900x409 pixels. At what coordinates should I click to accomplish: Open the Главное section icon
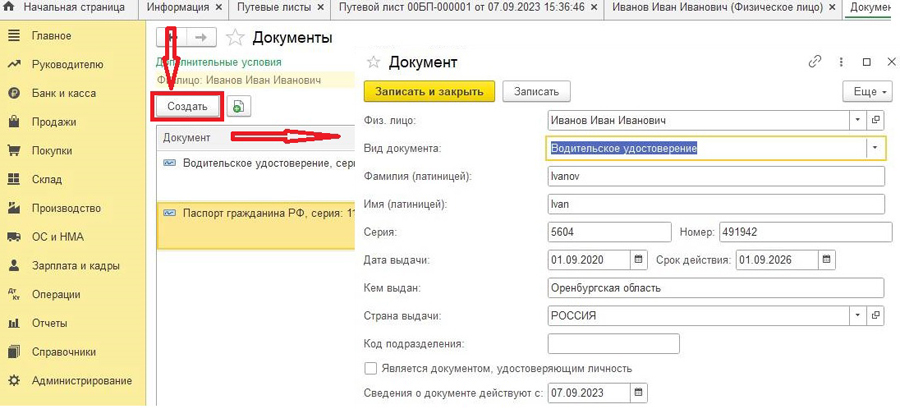(x=14, y=36)
